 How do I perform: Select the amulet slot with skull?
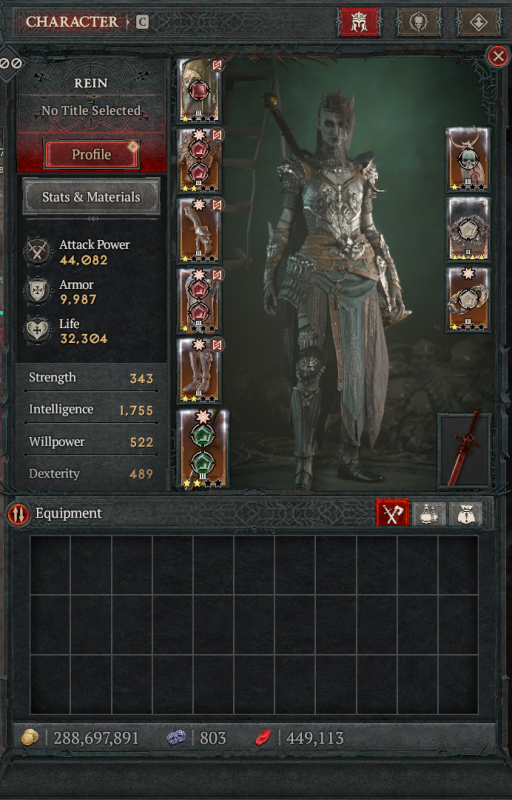468,160
